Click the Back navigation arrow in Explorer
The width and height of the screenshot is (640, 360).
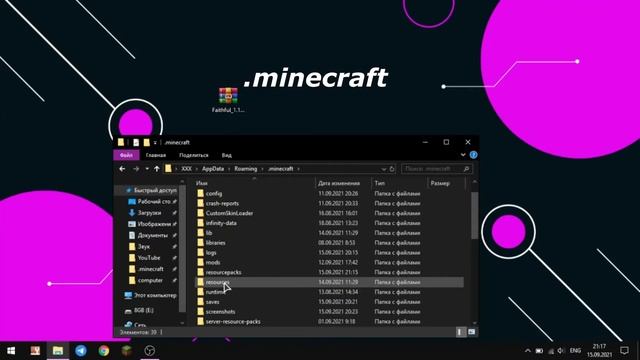click(122, 169)
